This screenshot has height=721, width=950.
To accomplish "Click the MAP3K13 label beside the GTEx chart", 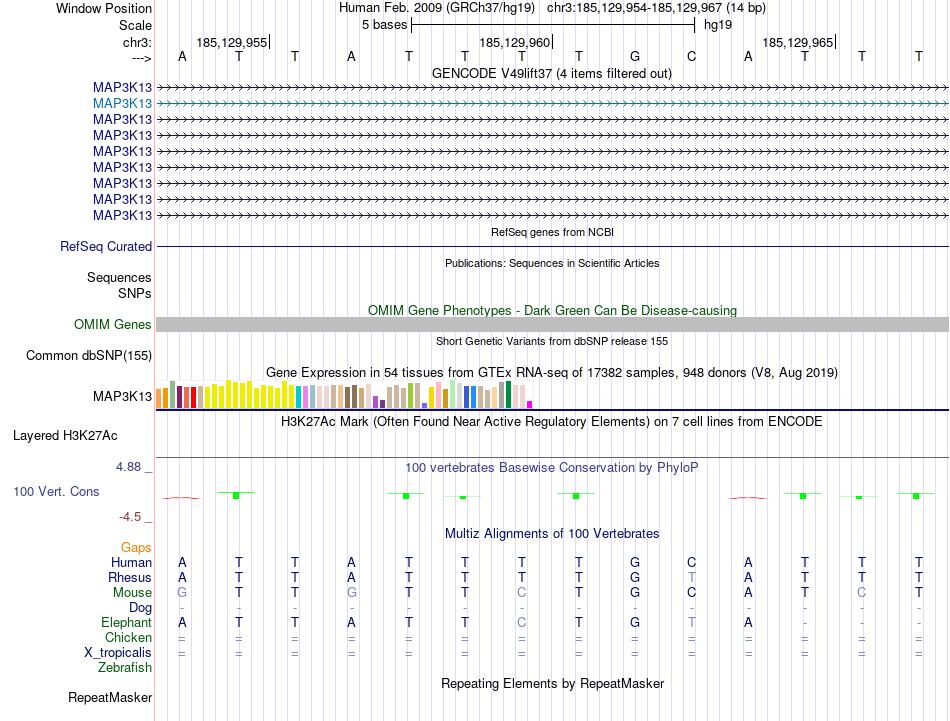I will point(122,396).
